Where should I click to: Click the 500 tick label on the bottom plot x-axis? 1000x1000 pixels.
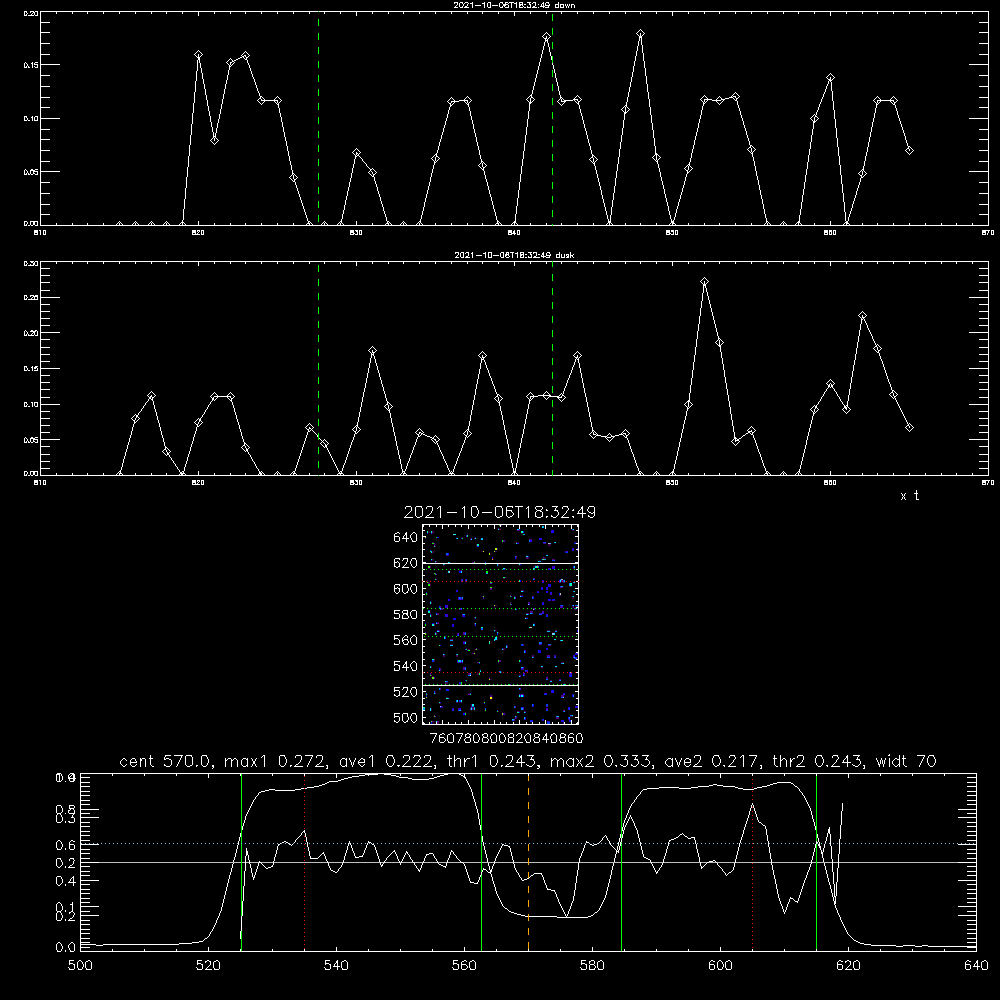pos(80,966)
